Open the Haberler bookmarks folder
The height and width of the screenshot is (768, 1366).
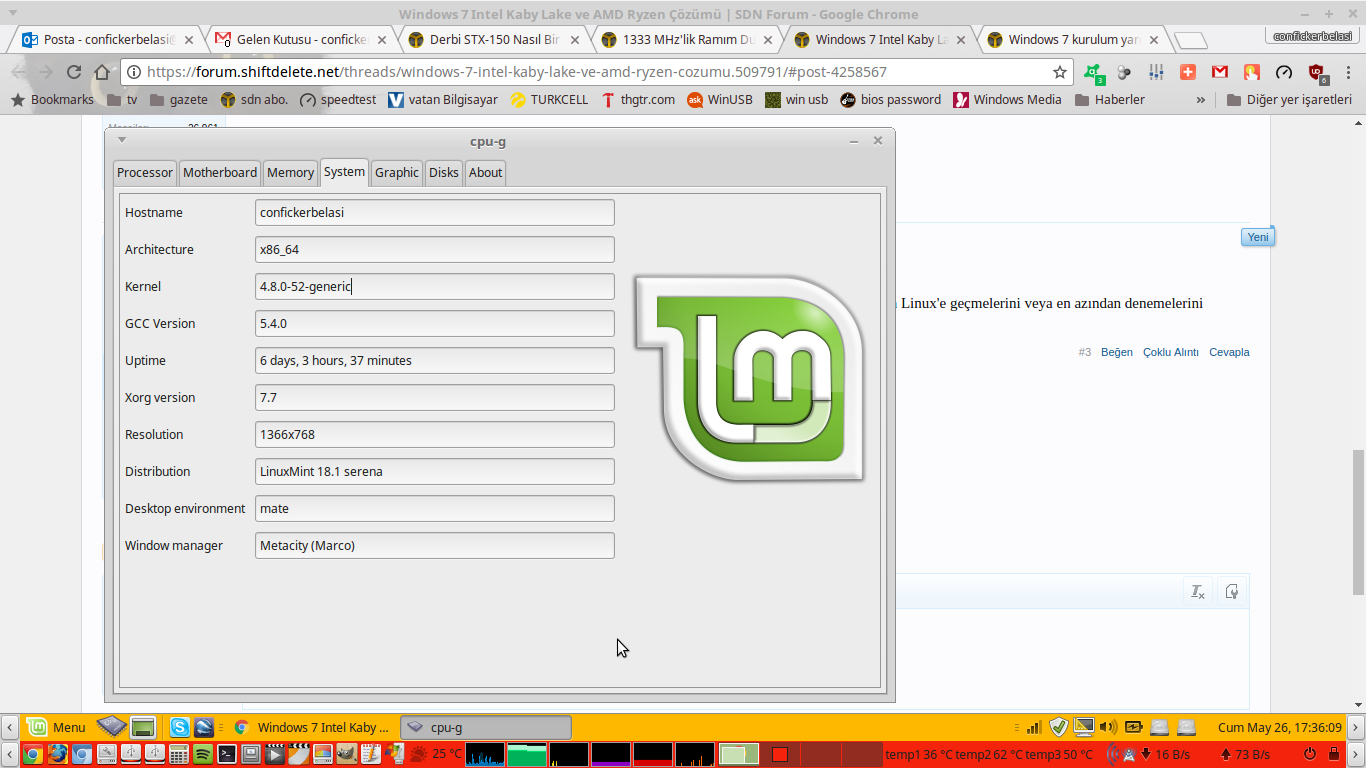(x=1109, y=99)
